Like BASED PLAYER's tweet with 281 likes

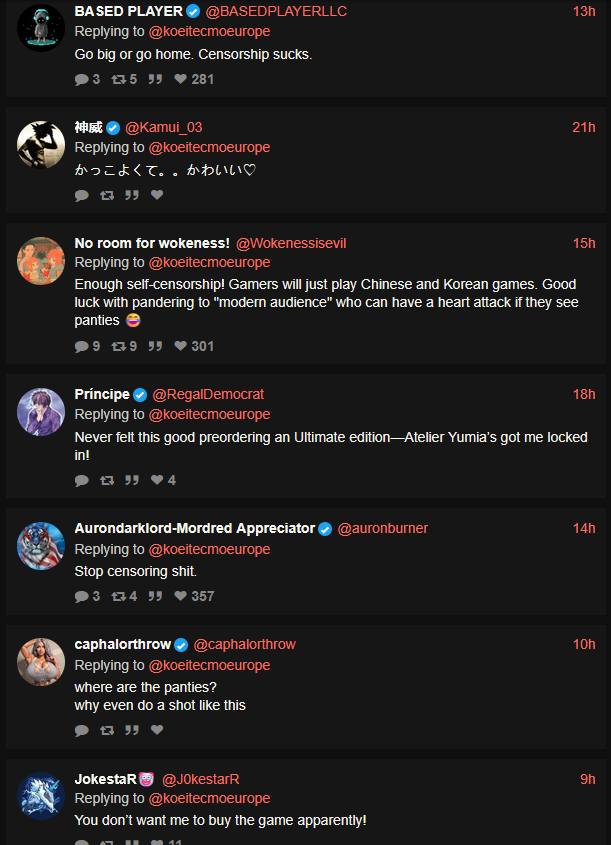[181, 79]
